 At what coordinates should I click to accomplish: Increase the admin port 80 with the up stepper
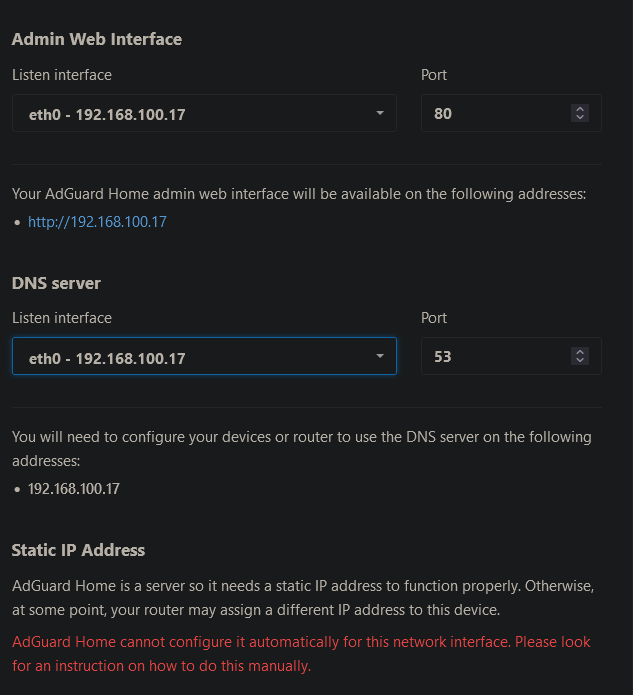(580, 109)
